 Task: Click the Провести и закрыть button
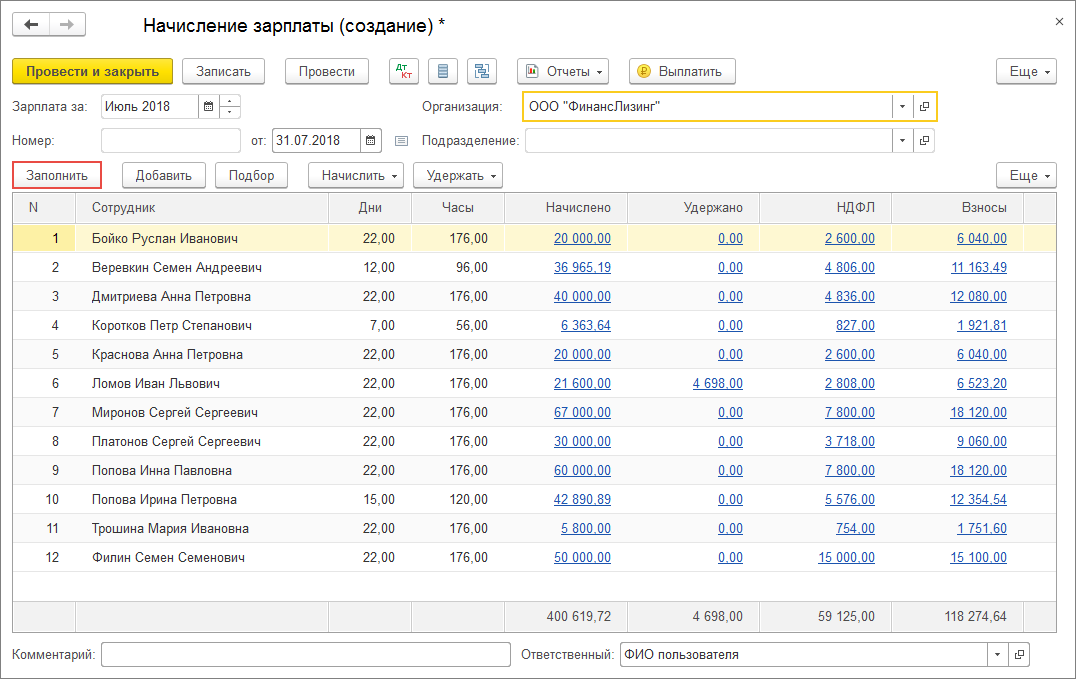coord(93,71)
